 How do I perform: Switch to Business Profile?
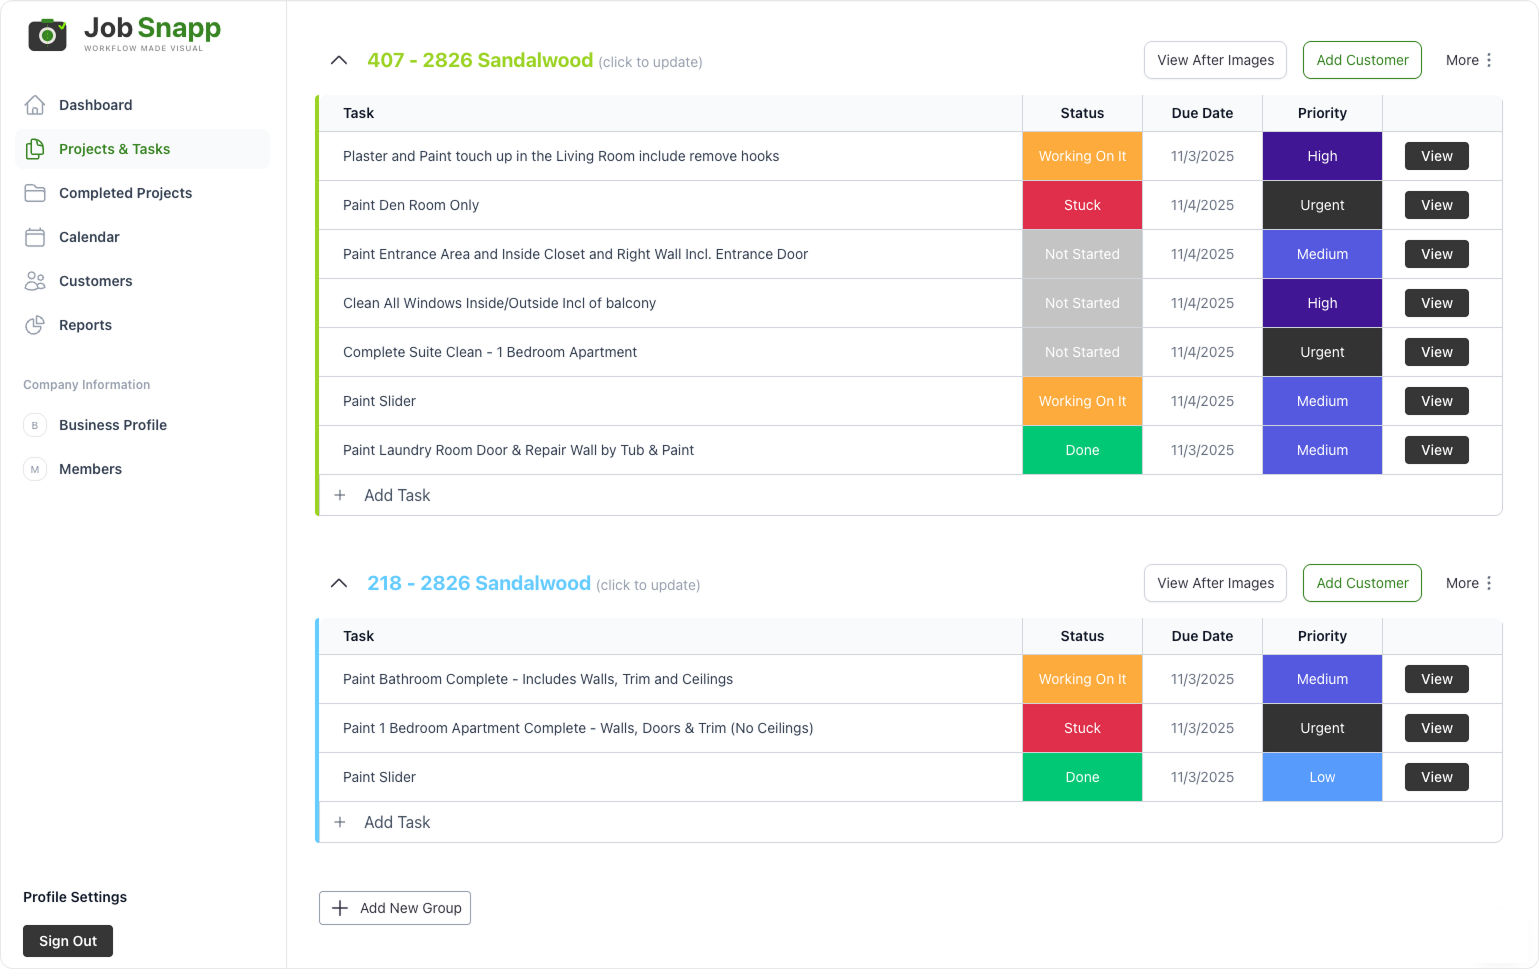tap(113, 425)
